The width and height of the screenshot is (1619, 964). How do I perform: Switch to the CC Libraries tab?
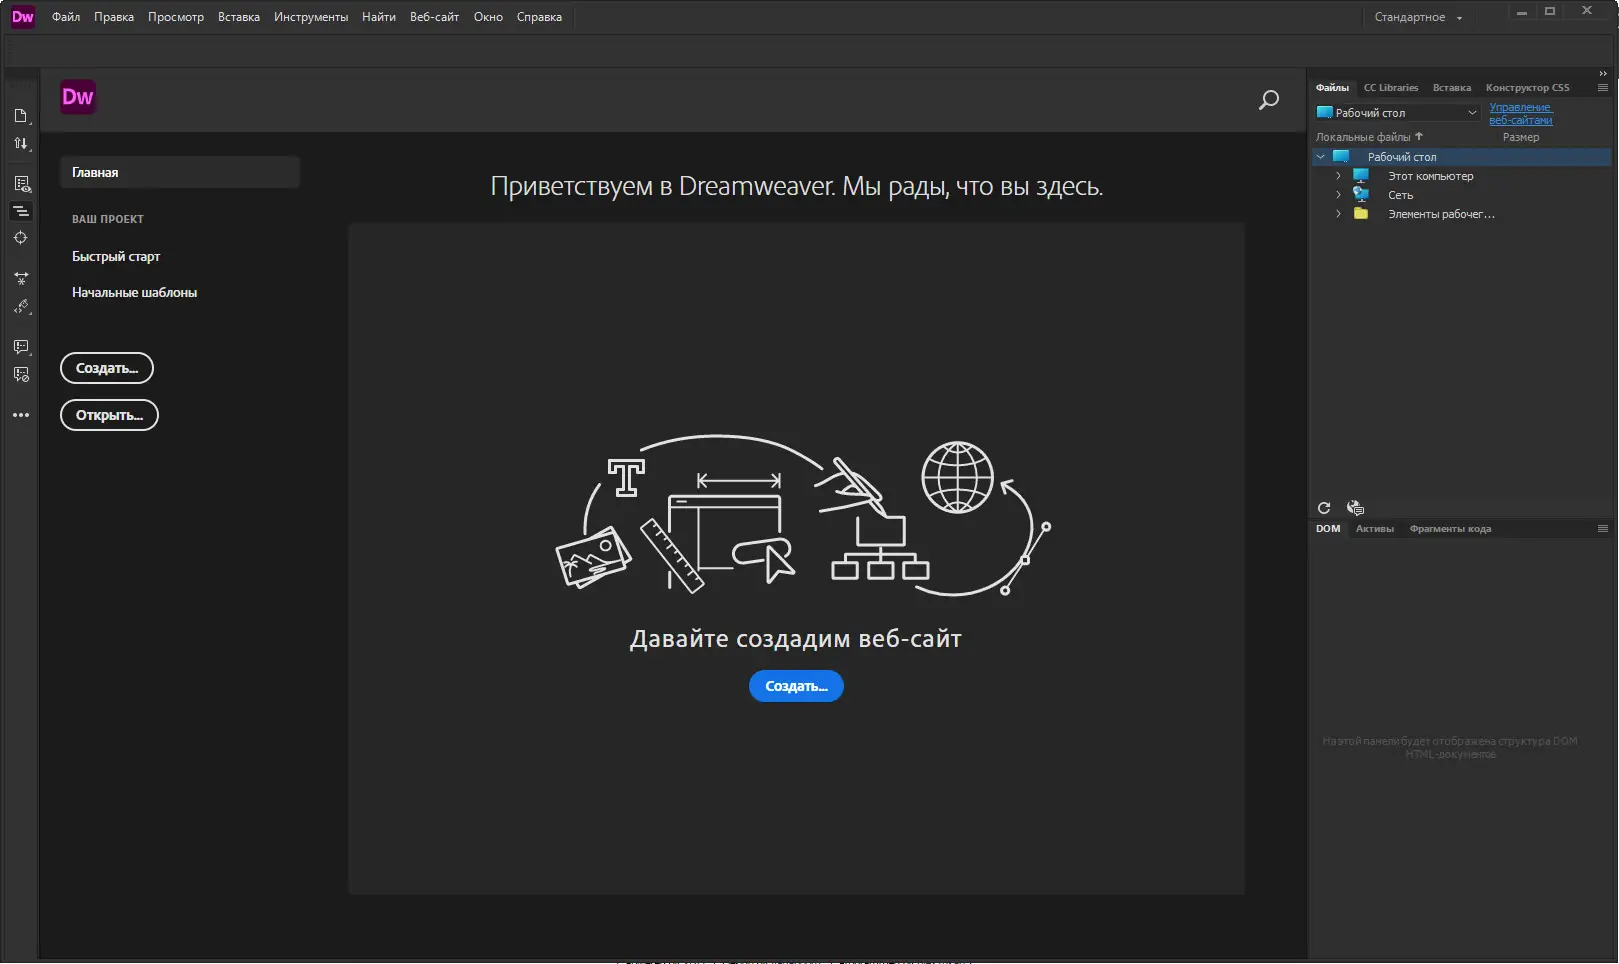[x=1391, y=88]
